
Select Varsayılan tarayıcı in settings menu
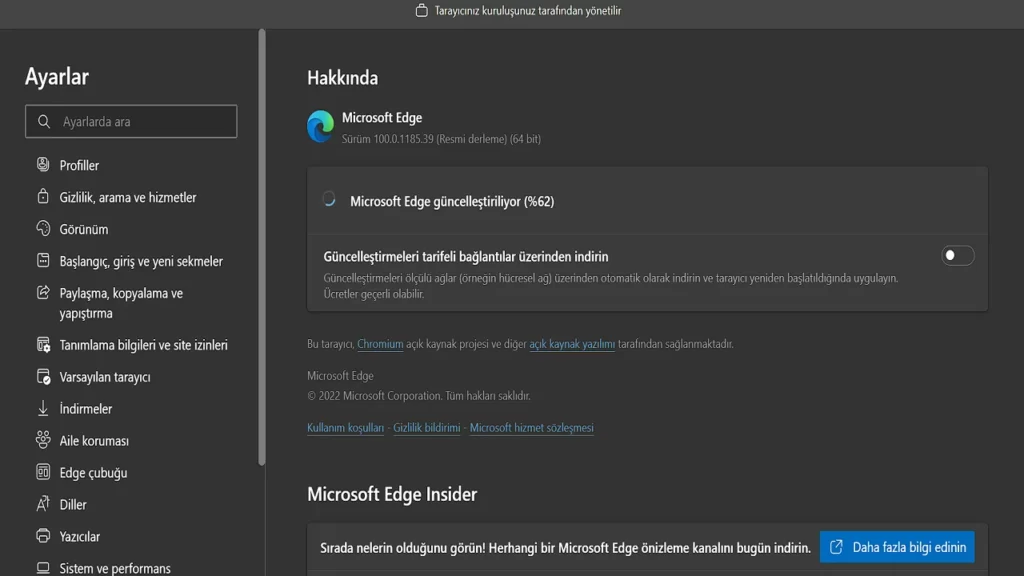pos(105,377)
